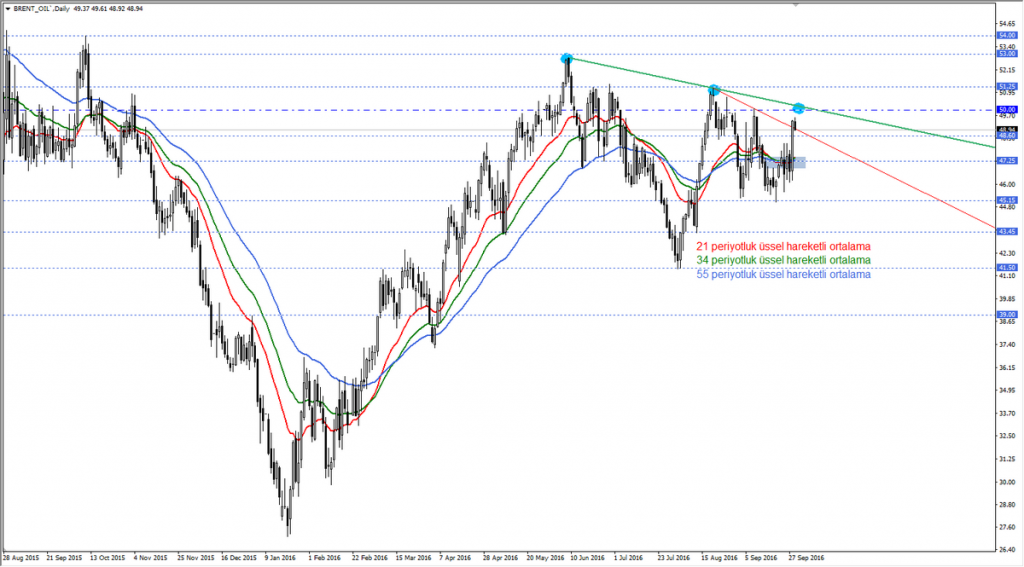Click the 50.00 dash-dot level price label

point(1007,110)
